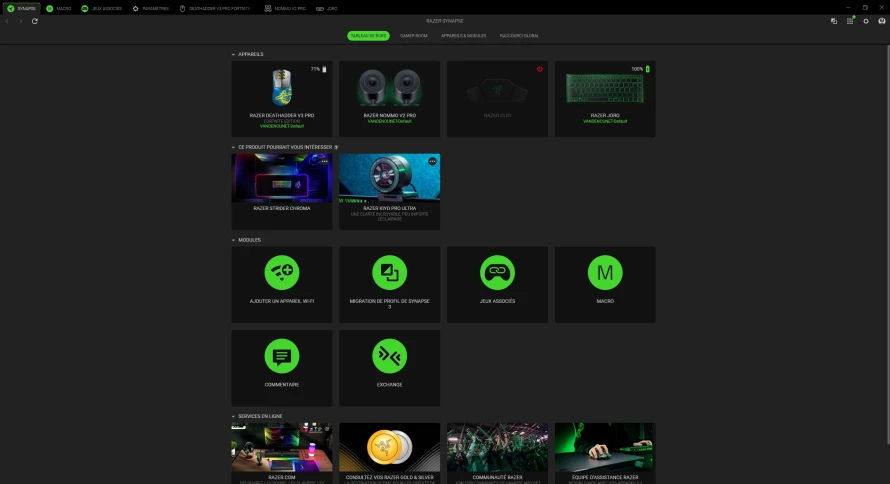Switch to the Macro top tab
The width and height of the screenshot is (890, 484).
[x=58, y=9]
